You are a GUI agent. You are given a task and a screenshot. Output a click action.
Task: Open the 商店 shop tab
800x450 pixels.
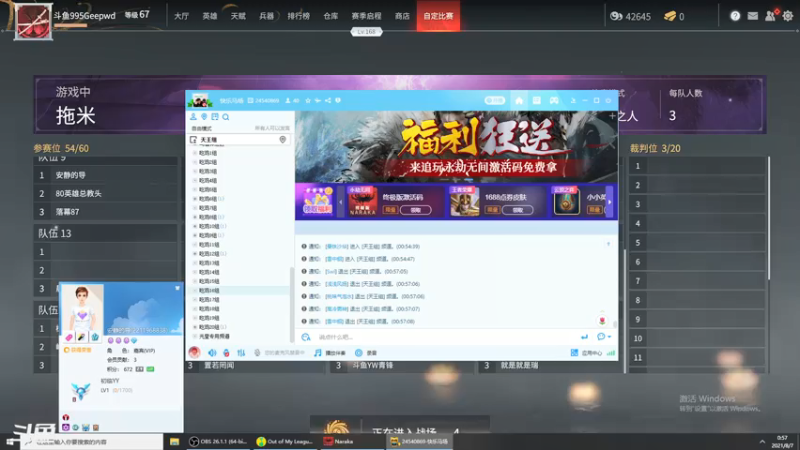[x=402, y=16]
